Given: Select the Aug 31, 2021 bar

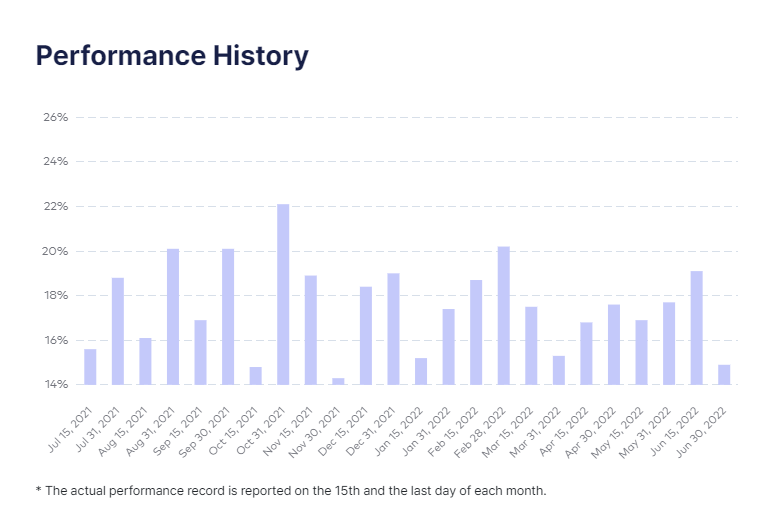Looking at the screenshot, I should [173, 317].
